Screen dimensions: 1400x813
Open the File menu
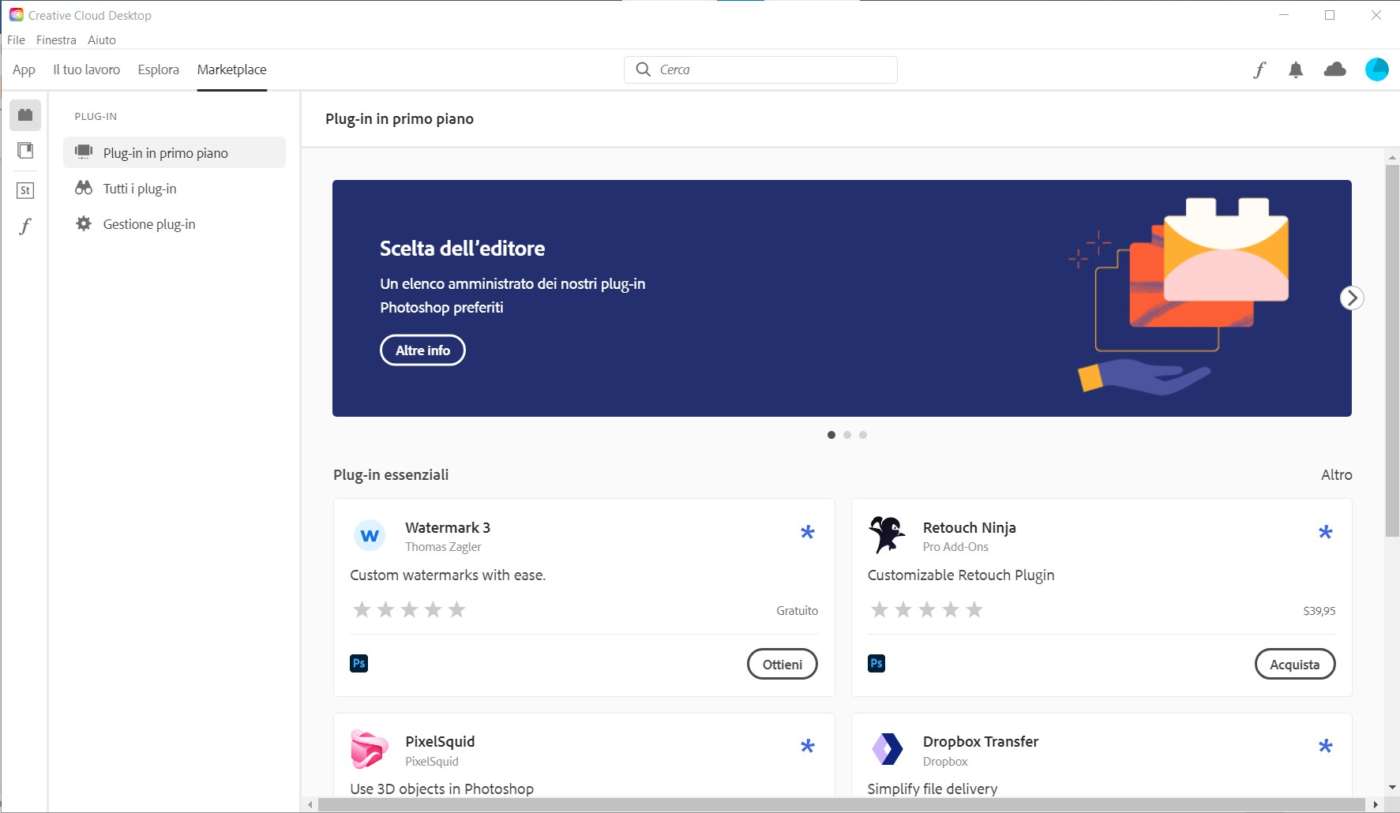point(15,40)
